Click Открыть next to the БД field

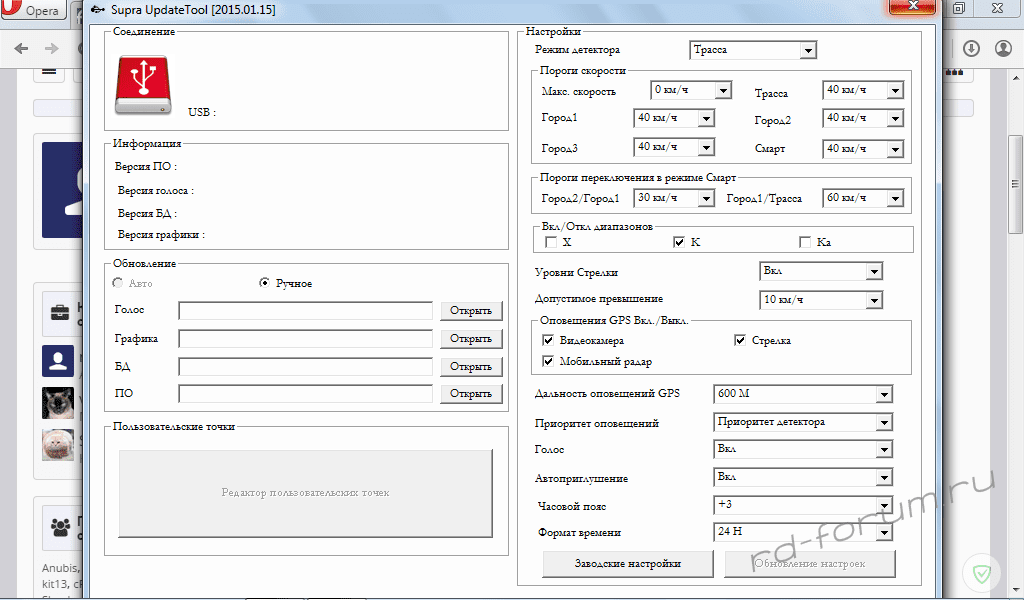tap(471, 367)
